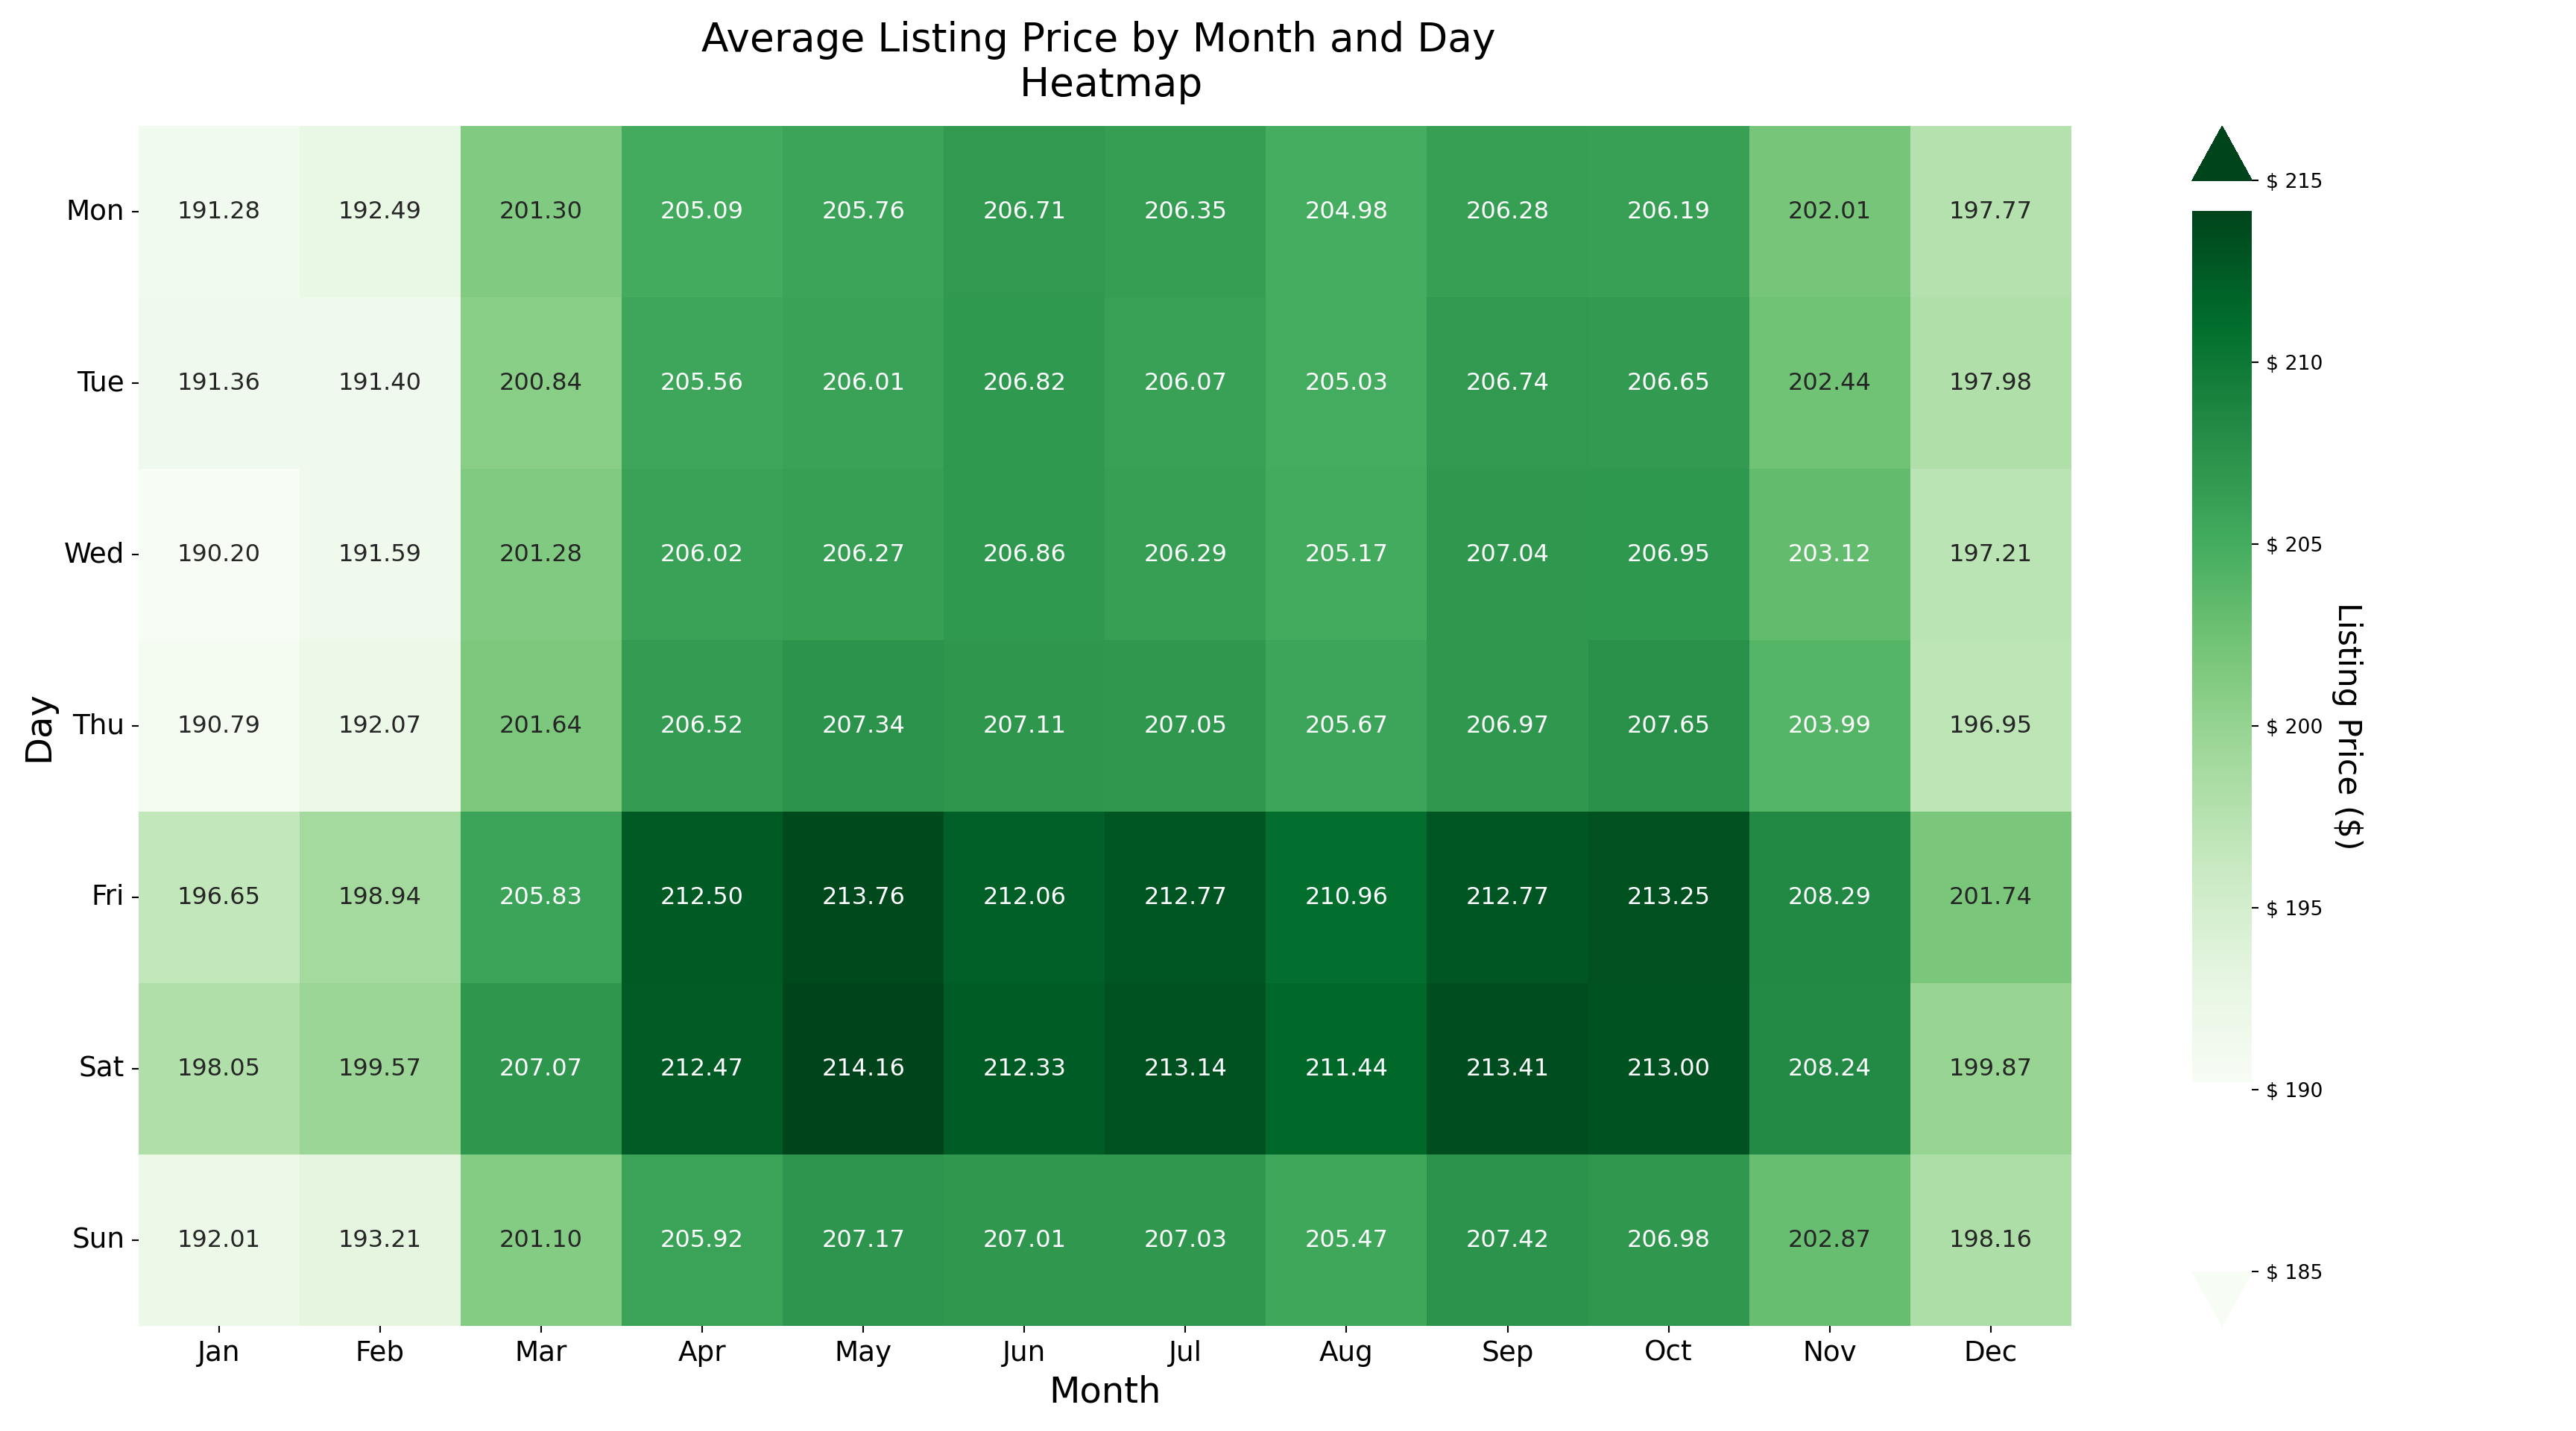
Task: Click the Thursday November cell showing 203.99
Action: [1829, 724]
